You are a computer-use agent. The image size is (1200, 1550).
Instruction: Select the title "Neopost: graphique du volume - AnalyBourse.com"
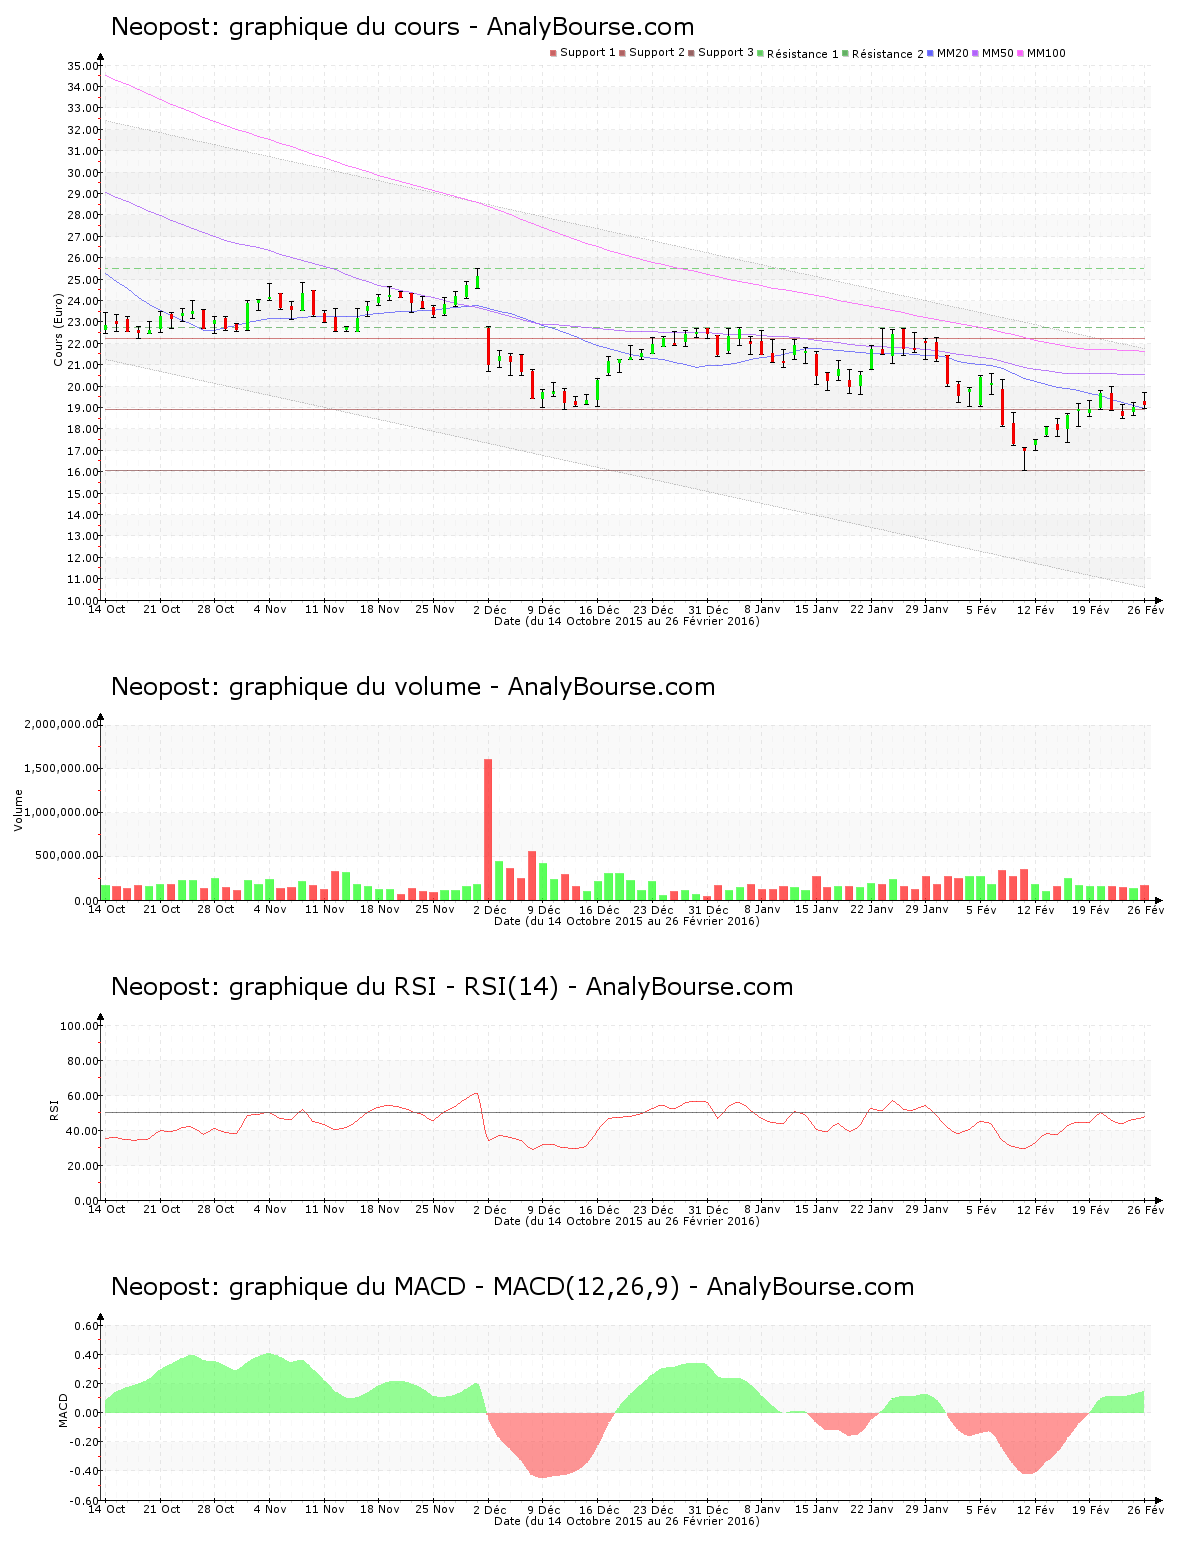tap(413, 687)
